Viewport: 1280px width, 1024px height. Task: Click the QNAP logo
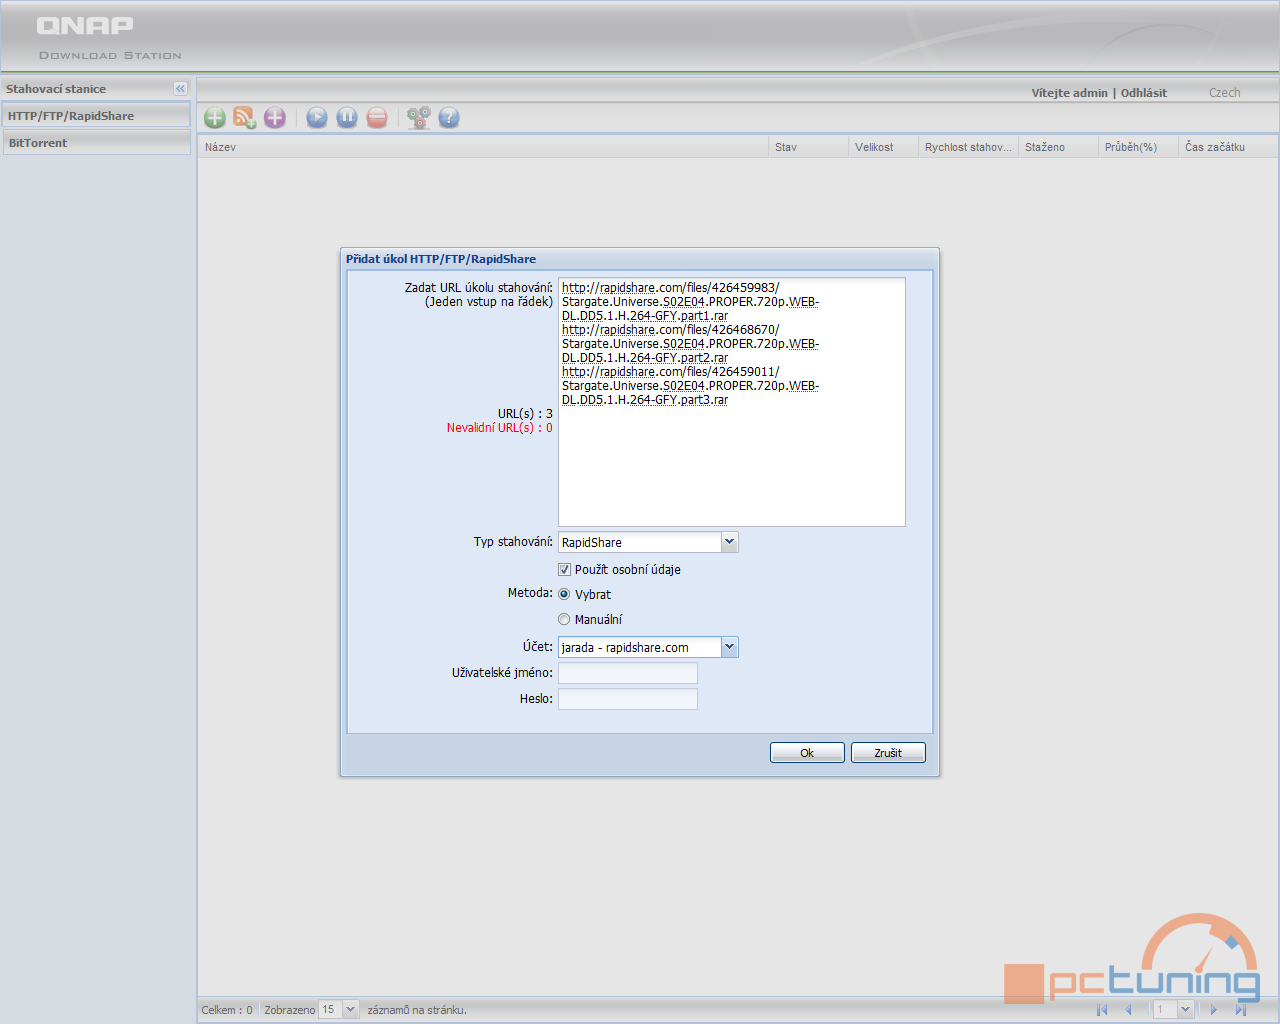[x=85, y=26]
